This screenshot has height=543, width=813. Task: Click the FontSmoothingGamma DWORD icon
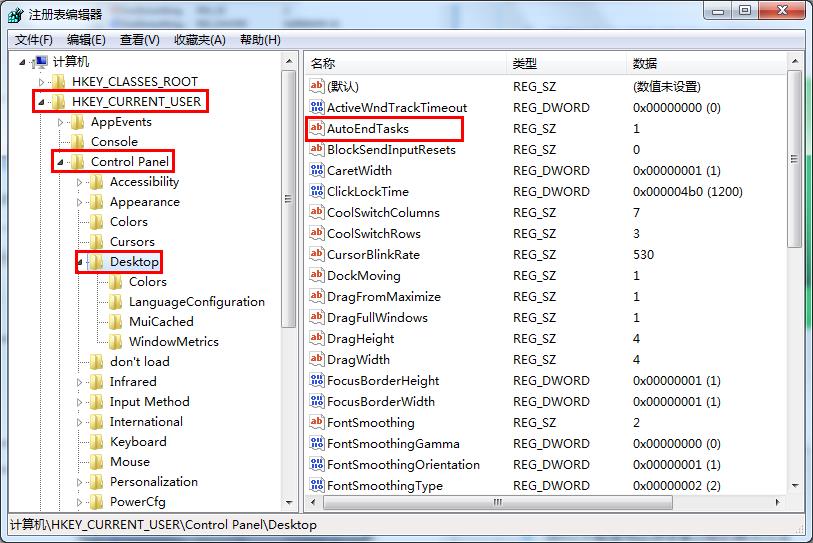317,444
